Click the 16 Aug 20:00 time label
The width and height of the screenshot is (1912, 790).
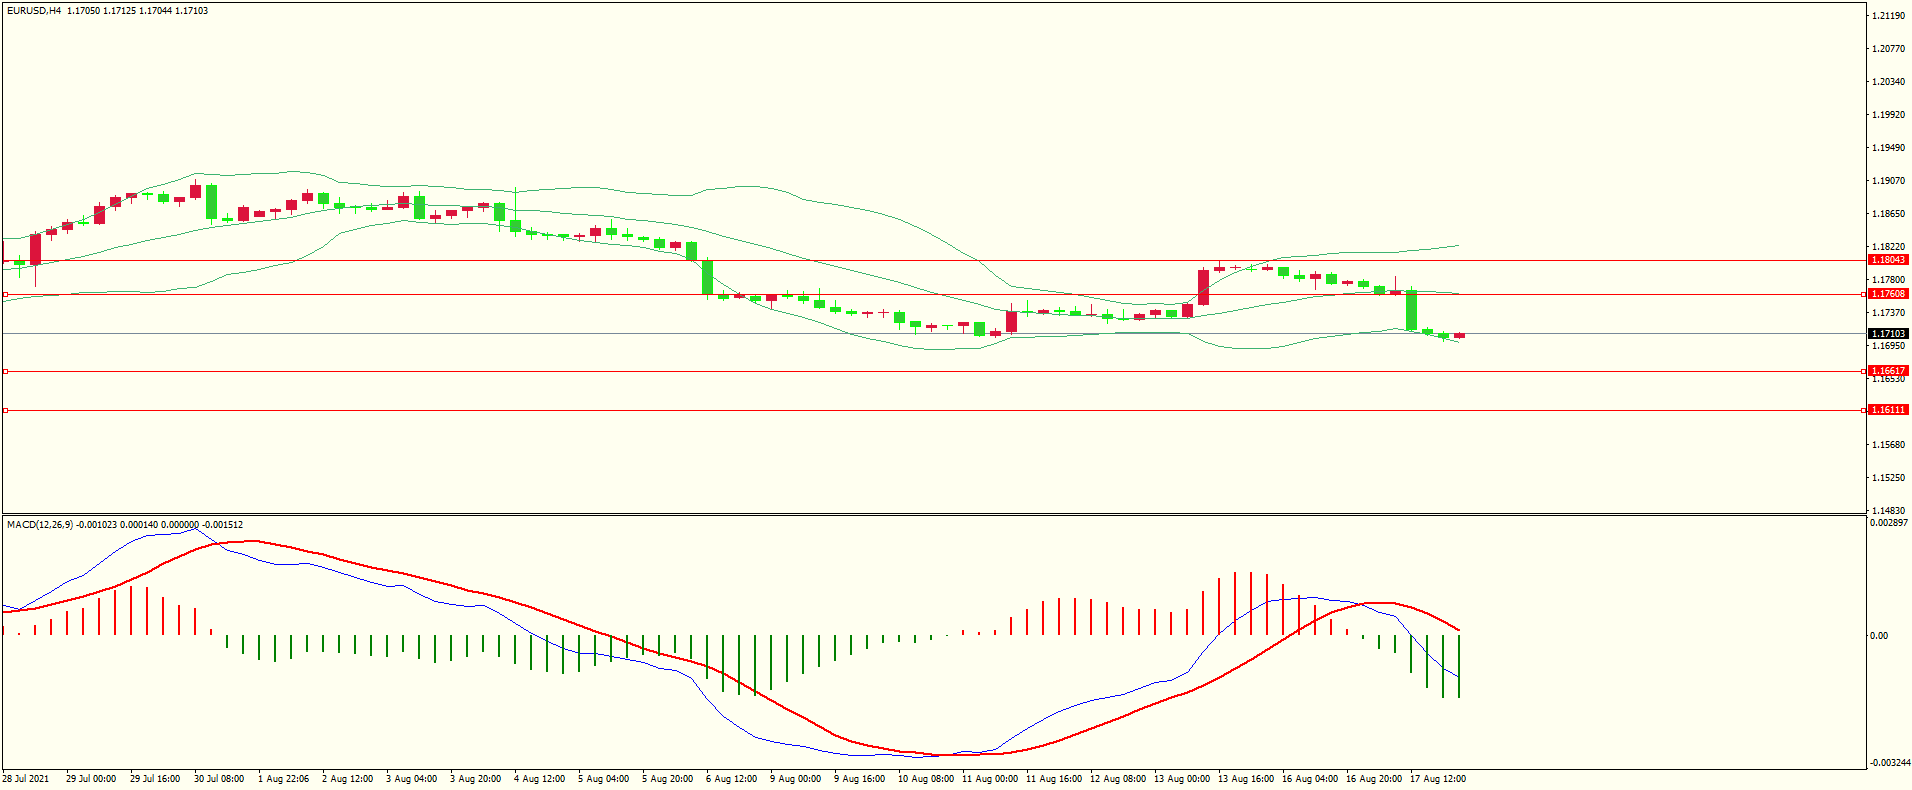click(x=1374, y=779)
